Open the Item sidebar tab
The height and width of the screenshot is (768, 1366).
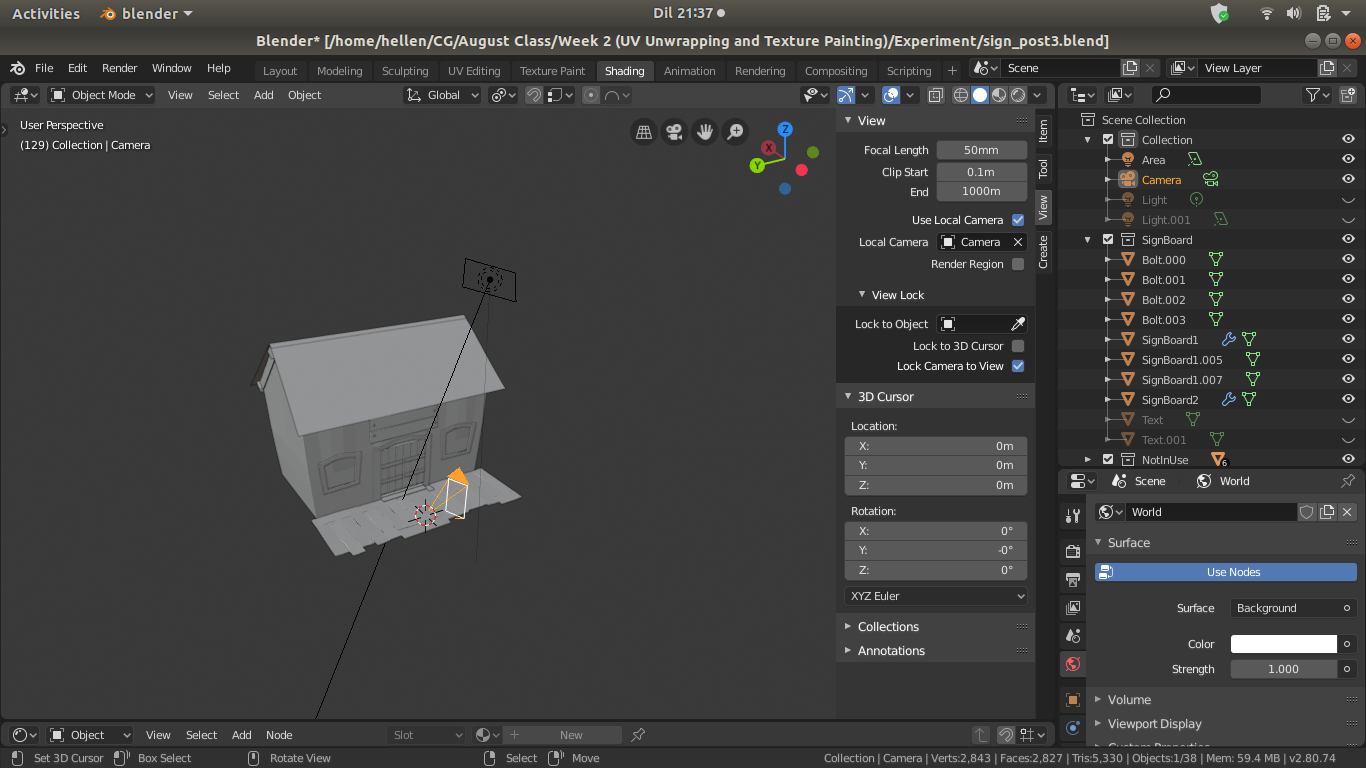click(x=1043, y=131)
